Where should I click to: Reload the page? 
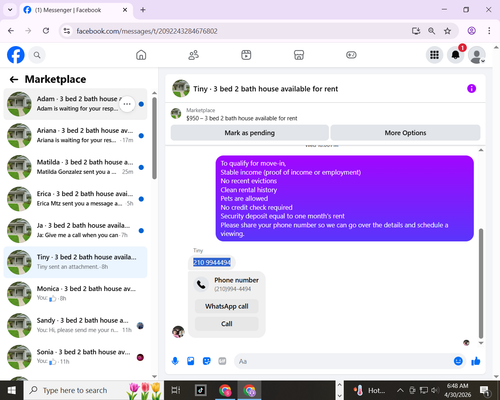pyautogui.click(x=46, y=31)
